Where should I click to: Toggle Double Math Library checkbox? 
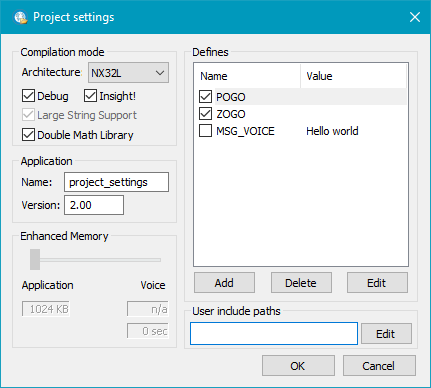28,135
